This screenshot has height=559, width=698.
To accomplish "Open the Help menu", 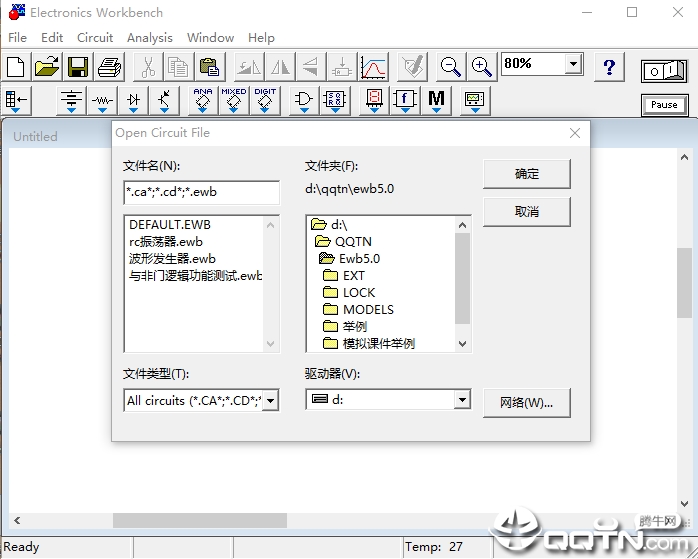I will [261, 38].
